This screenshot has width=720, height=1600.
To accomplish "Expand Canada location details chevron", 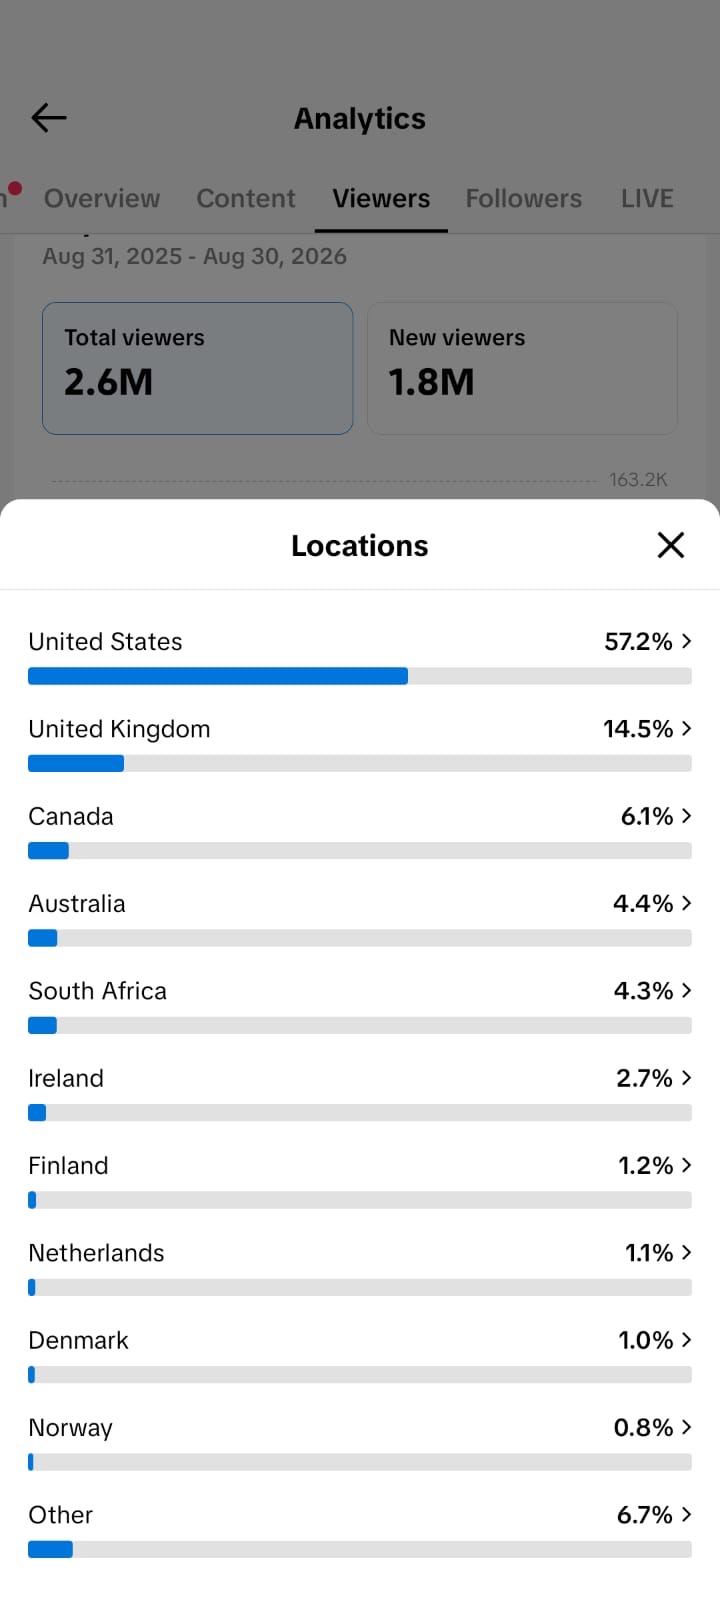I will click(x=686, y=816).
